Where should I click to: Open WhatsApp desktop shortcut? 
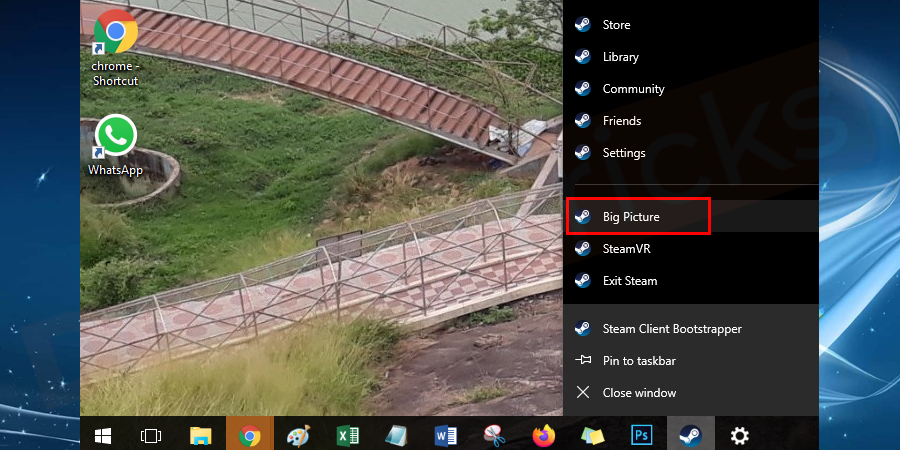coord(115,145)
